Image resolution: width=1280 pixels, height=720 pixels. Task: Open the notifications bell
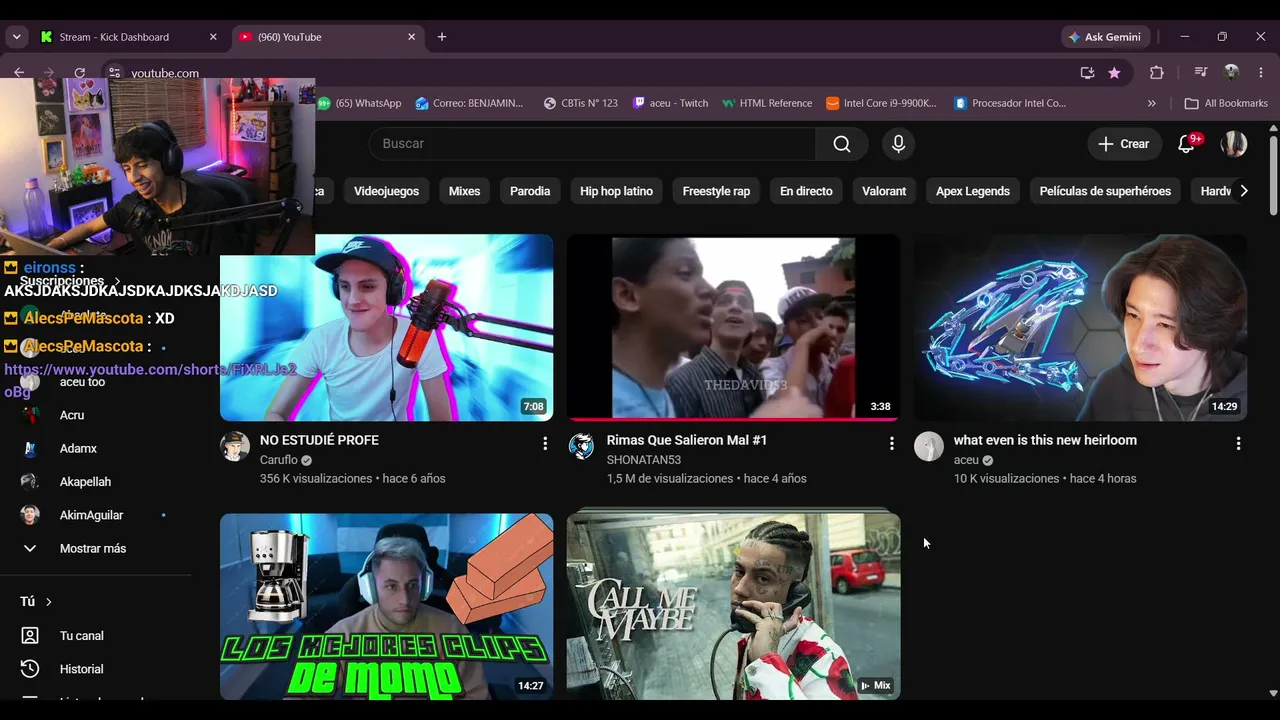(x=1187, y=144)
